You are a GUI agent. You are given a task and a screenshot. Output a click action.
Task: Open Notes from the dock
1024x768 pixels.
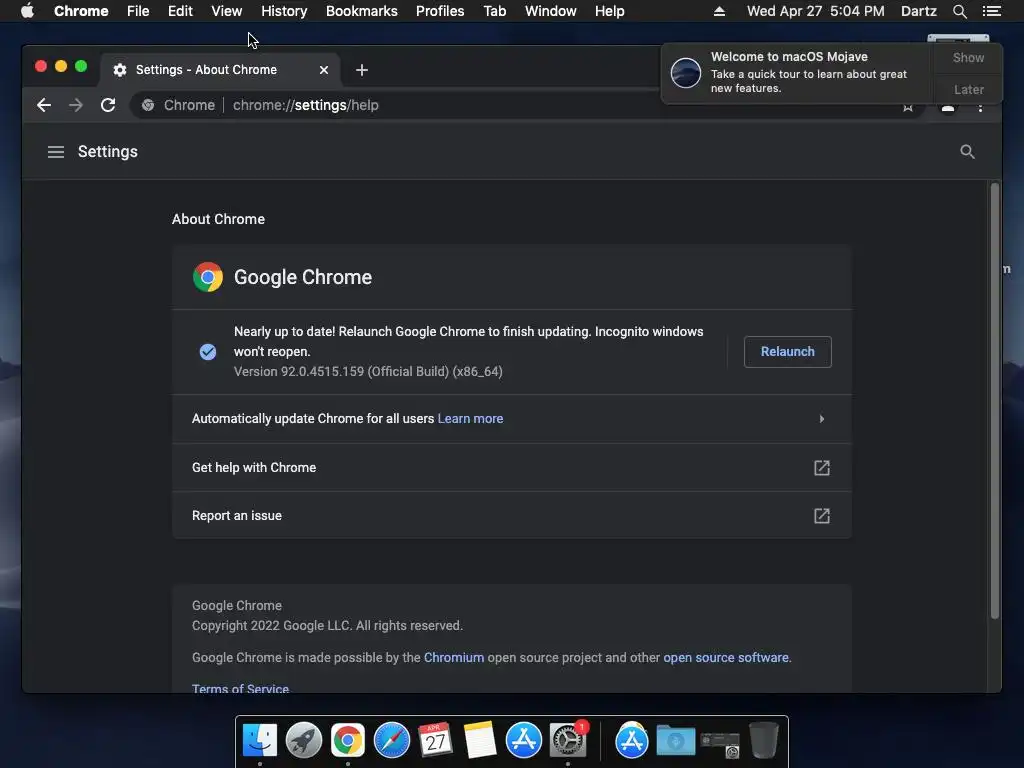pyautogui.click(x=479, y=741)
